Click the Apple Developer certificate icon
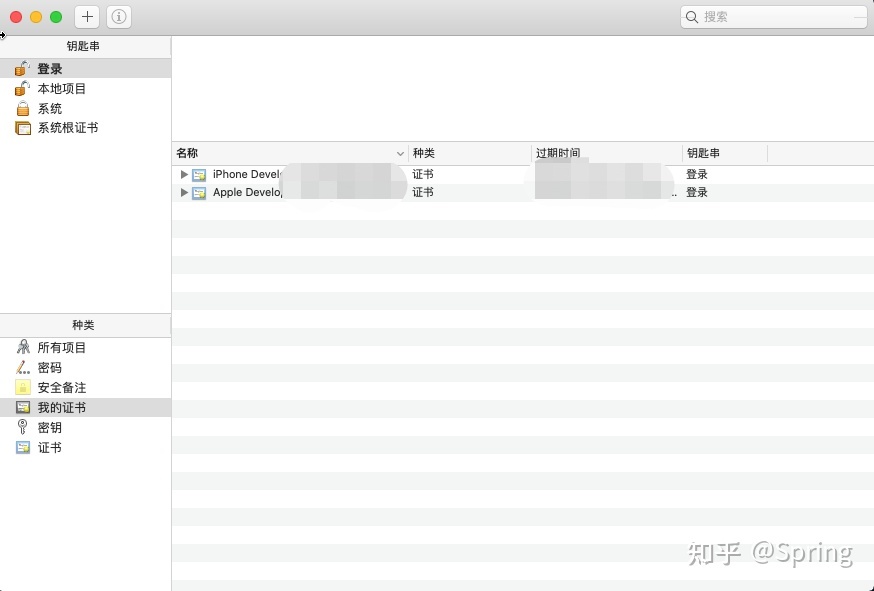This screenshot has height=591, width=874. 199,193
